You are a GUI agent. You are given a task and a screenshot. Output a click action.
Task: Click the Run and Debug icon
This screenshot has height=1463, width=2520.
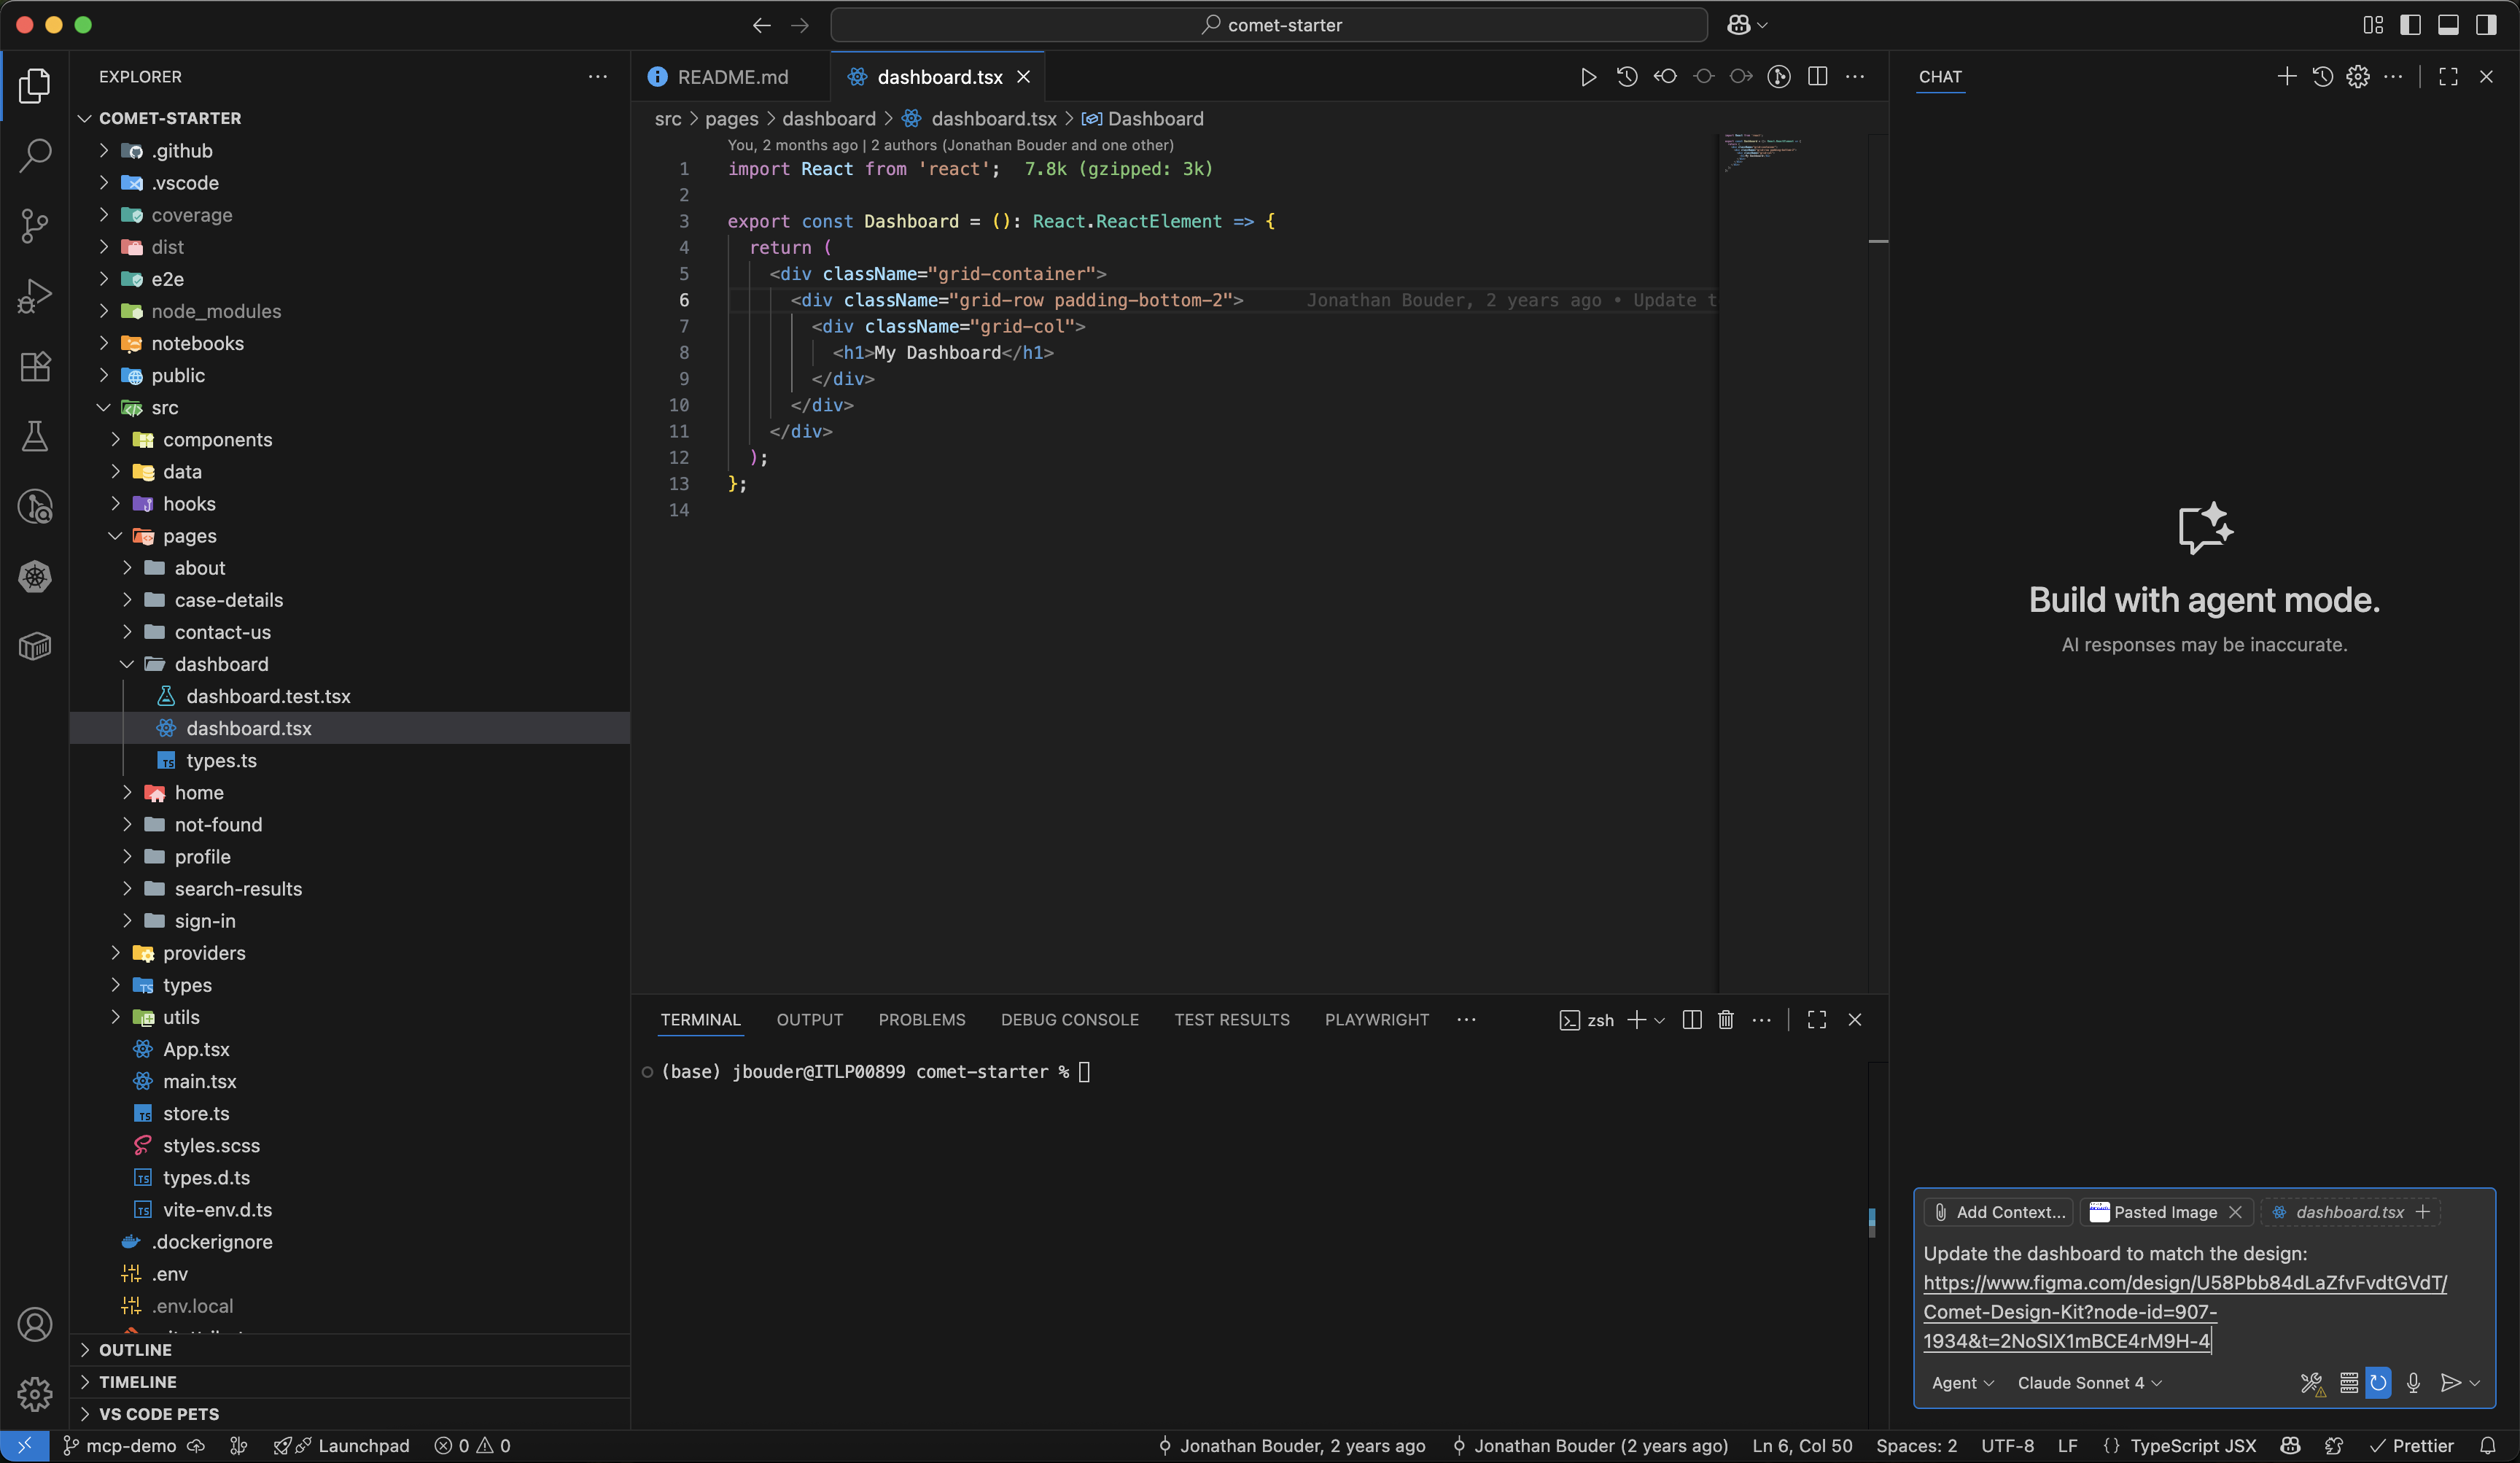[x=35, y=296]
